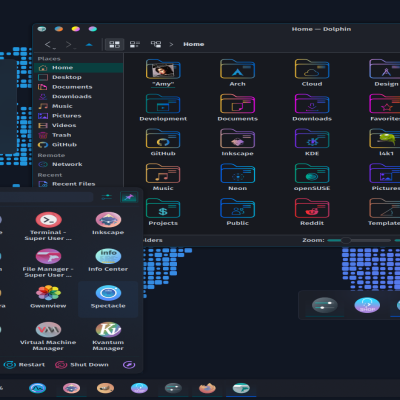Select the "Amy" folder
Image resolution: width=400 pixels, height=400 pixels.
[x=163, y=73]
